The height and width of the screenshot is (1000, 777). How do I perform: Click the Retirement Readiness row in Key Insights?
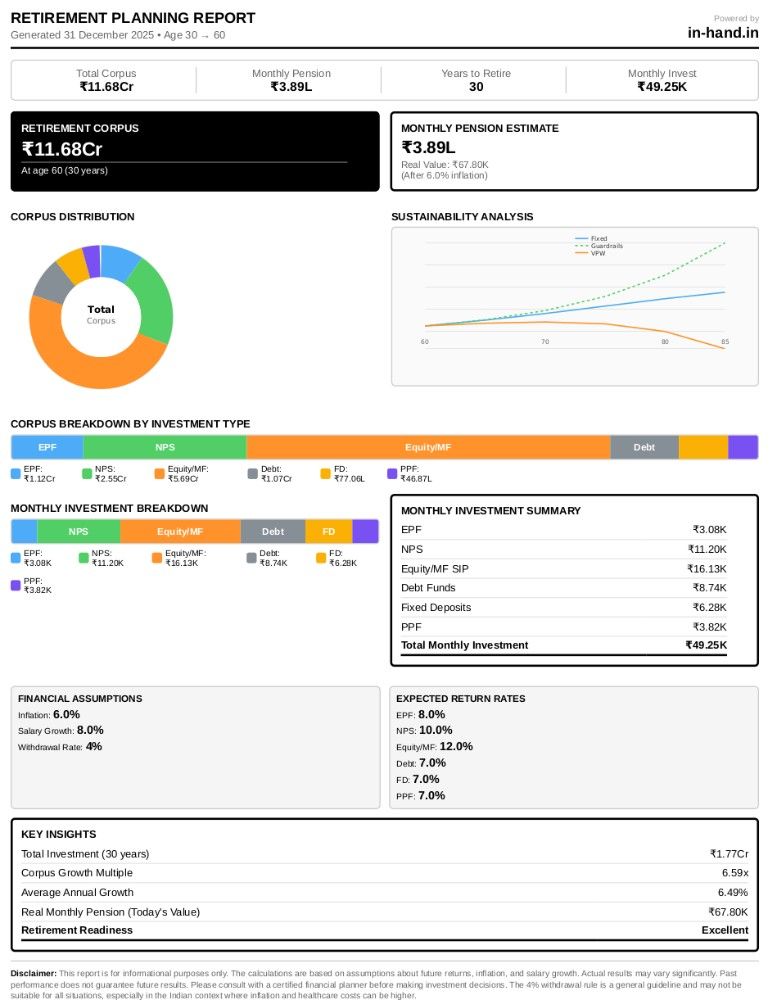385,930
